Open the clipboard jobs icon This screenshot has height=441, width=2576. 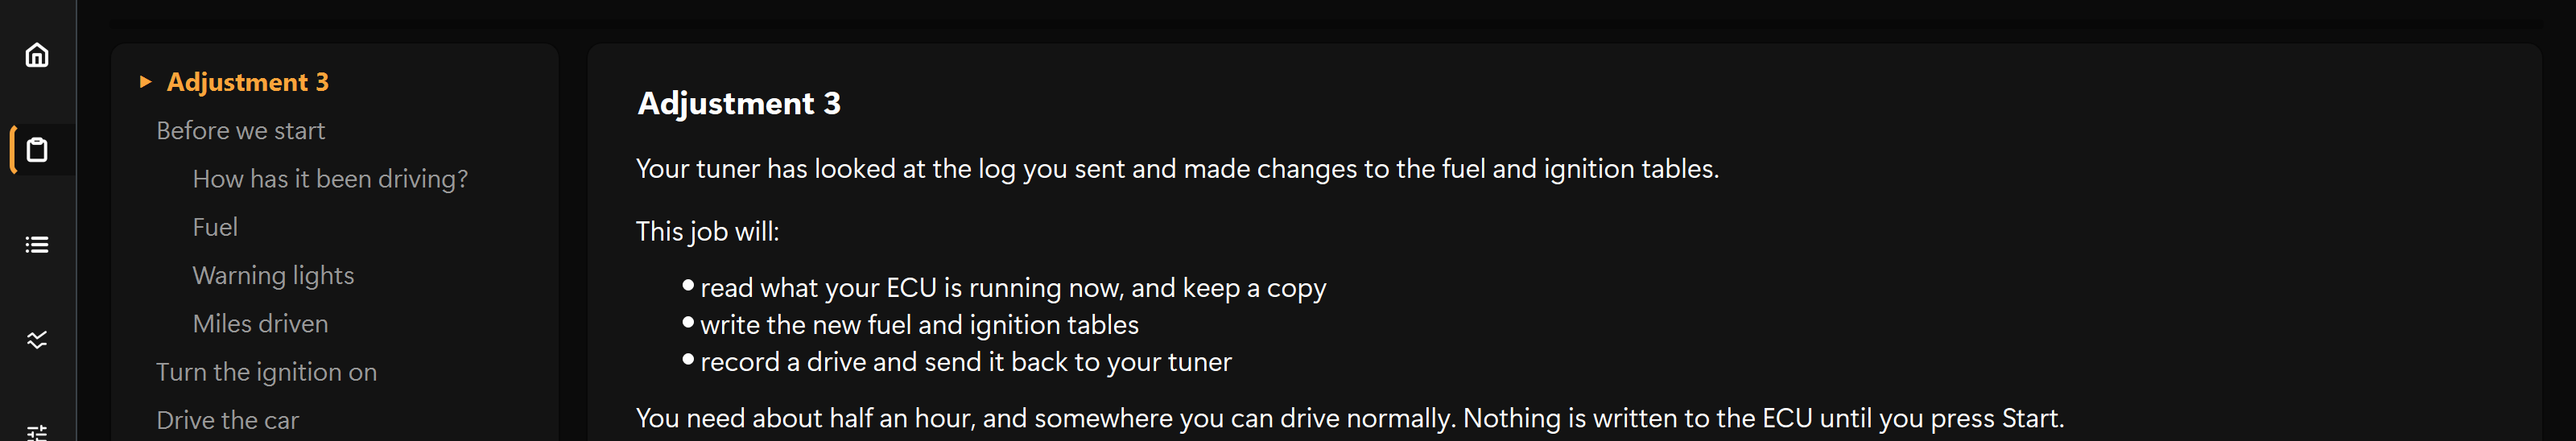pos(37,150)
